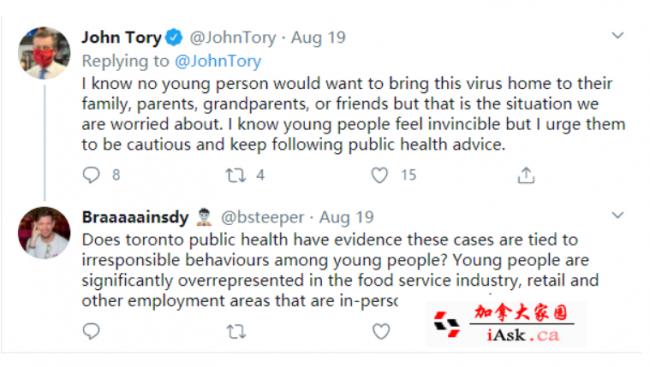Screen dimensions: 650x367
Task: Like John Tory's tweet
Action: point(379,175)
